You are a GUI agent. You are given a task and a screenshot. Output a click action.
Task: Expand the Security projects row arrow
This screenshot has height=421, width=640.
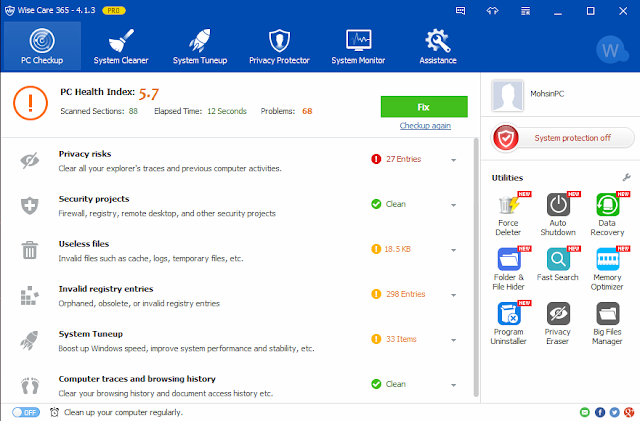click(453, 205)
